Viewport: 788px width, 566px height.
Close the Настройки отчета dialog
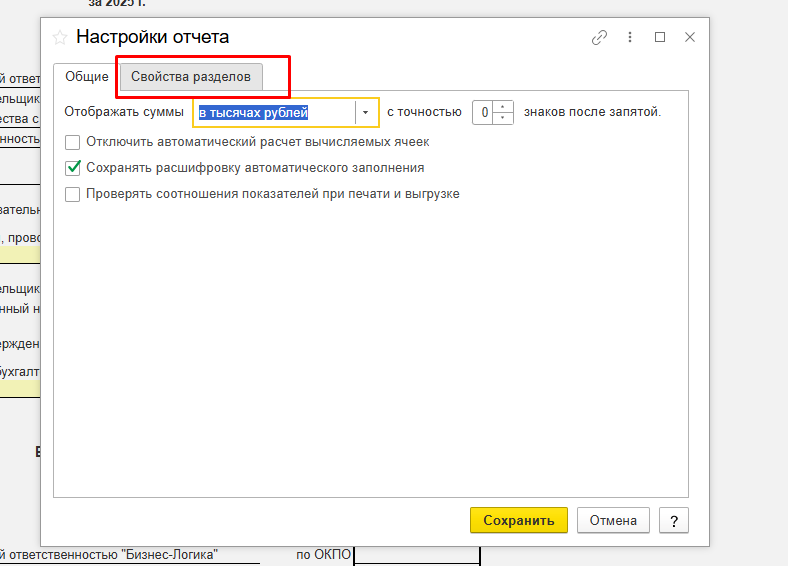(690, 37)
